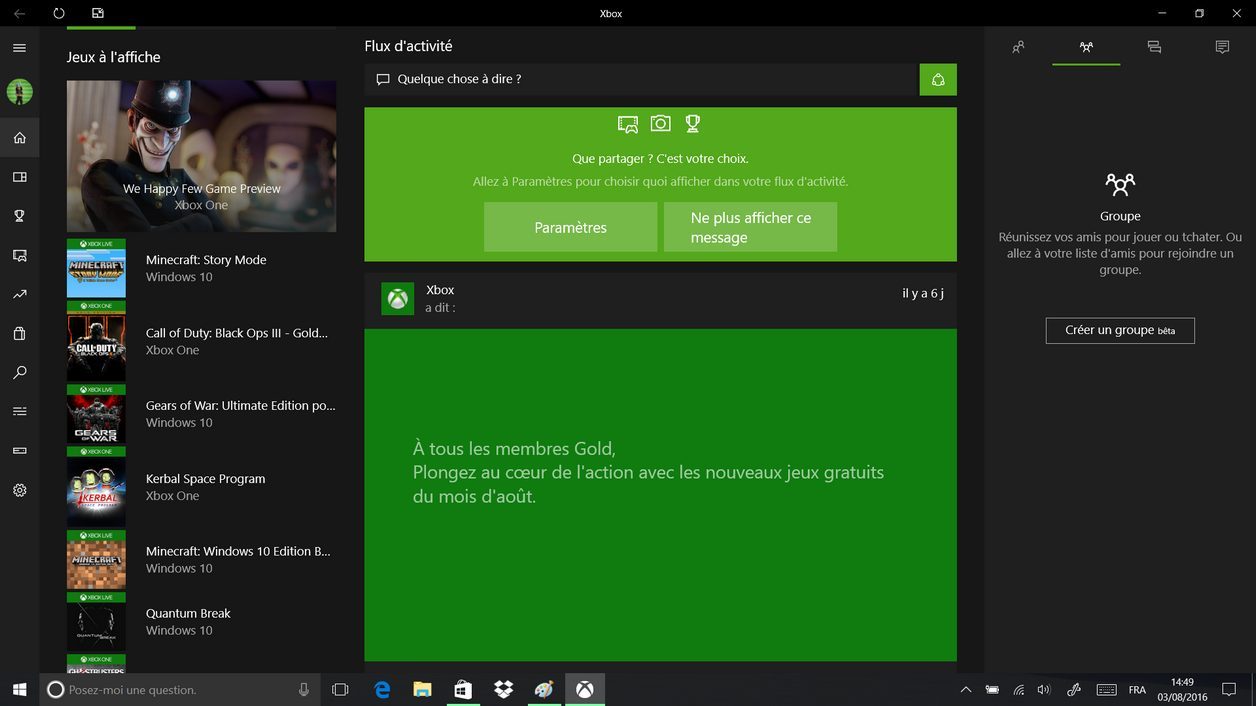
Task: Open Xbox settings gear in the sidebar
Action: [x=19, y=490]
